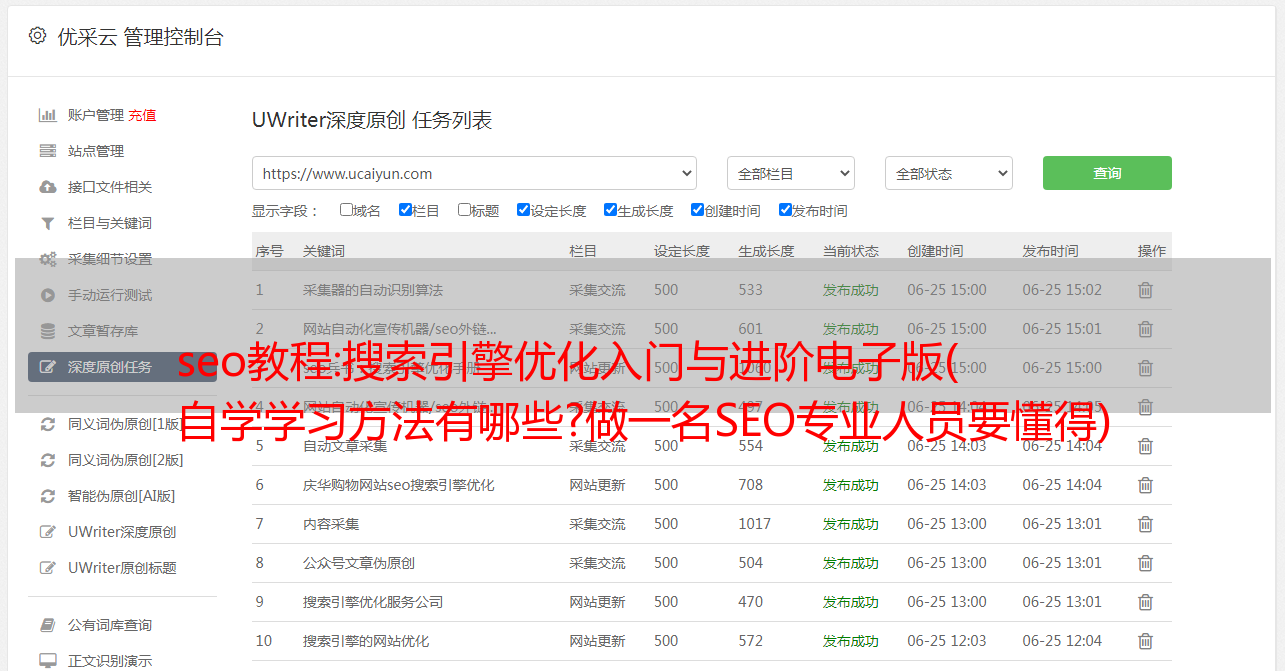Screen dimensions: 1285x671
Task: Open the 全部状态 dropdown
Action: click(x=949, y=173)
